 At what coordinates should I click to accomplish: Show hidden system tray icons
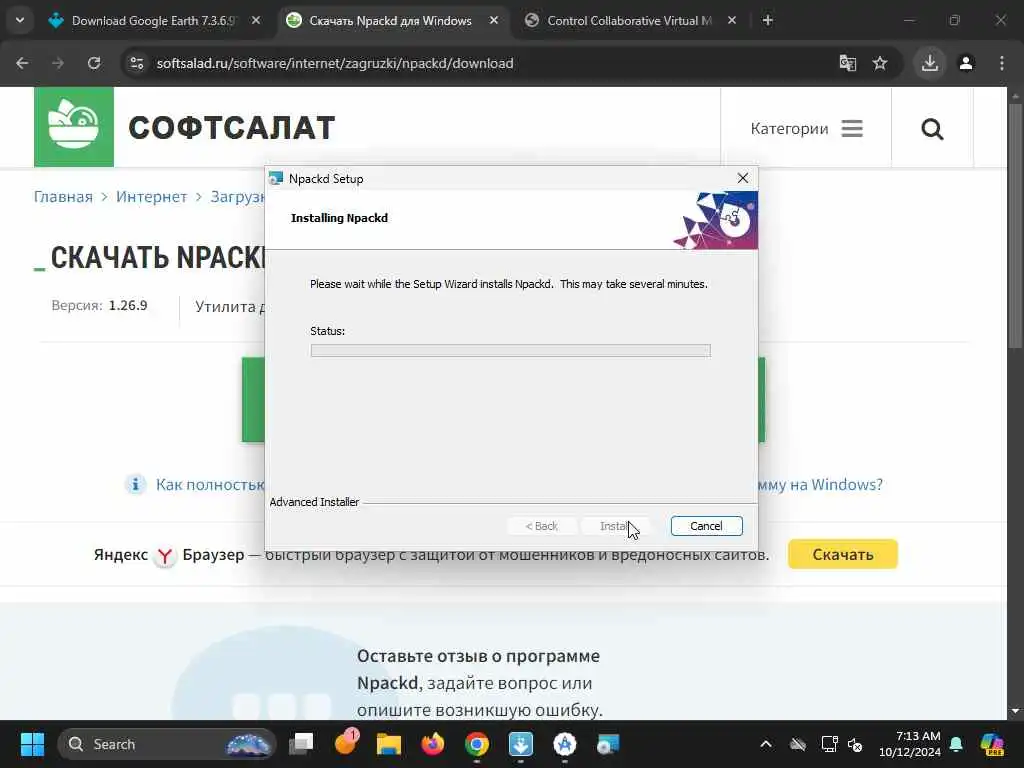765,744
